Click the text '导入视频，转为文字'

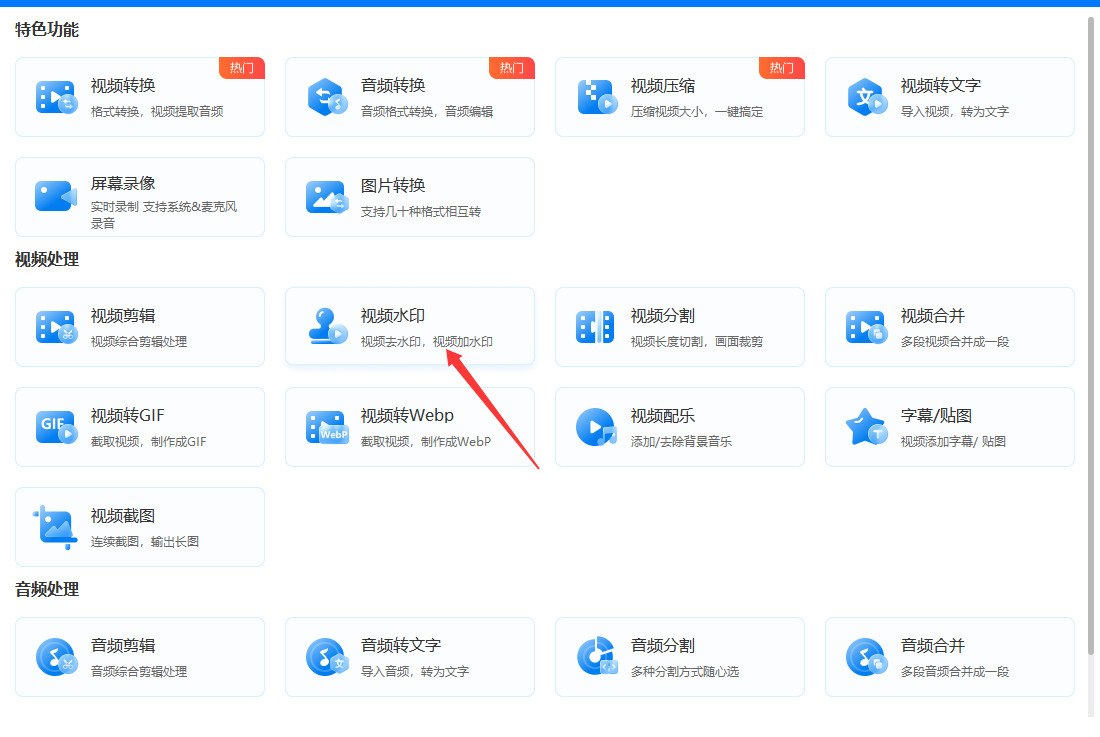click(955, 111)
